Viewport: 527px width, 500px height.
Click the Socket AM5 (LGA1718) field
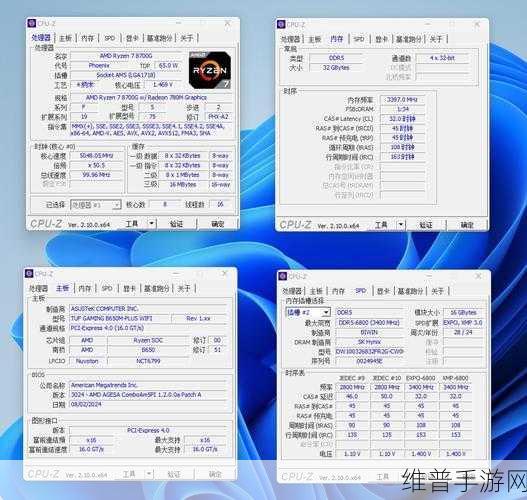126,75
